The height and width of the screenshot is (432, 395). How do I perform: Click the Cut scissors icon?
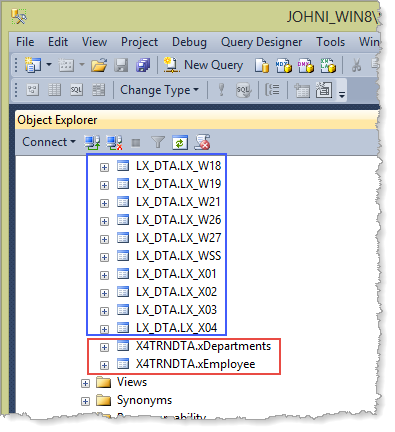pos(356,65)
